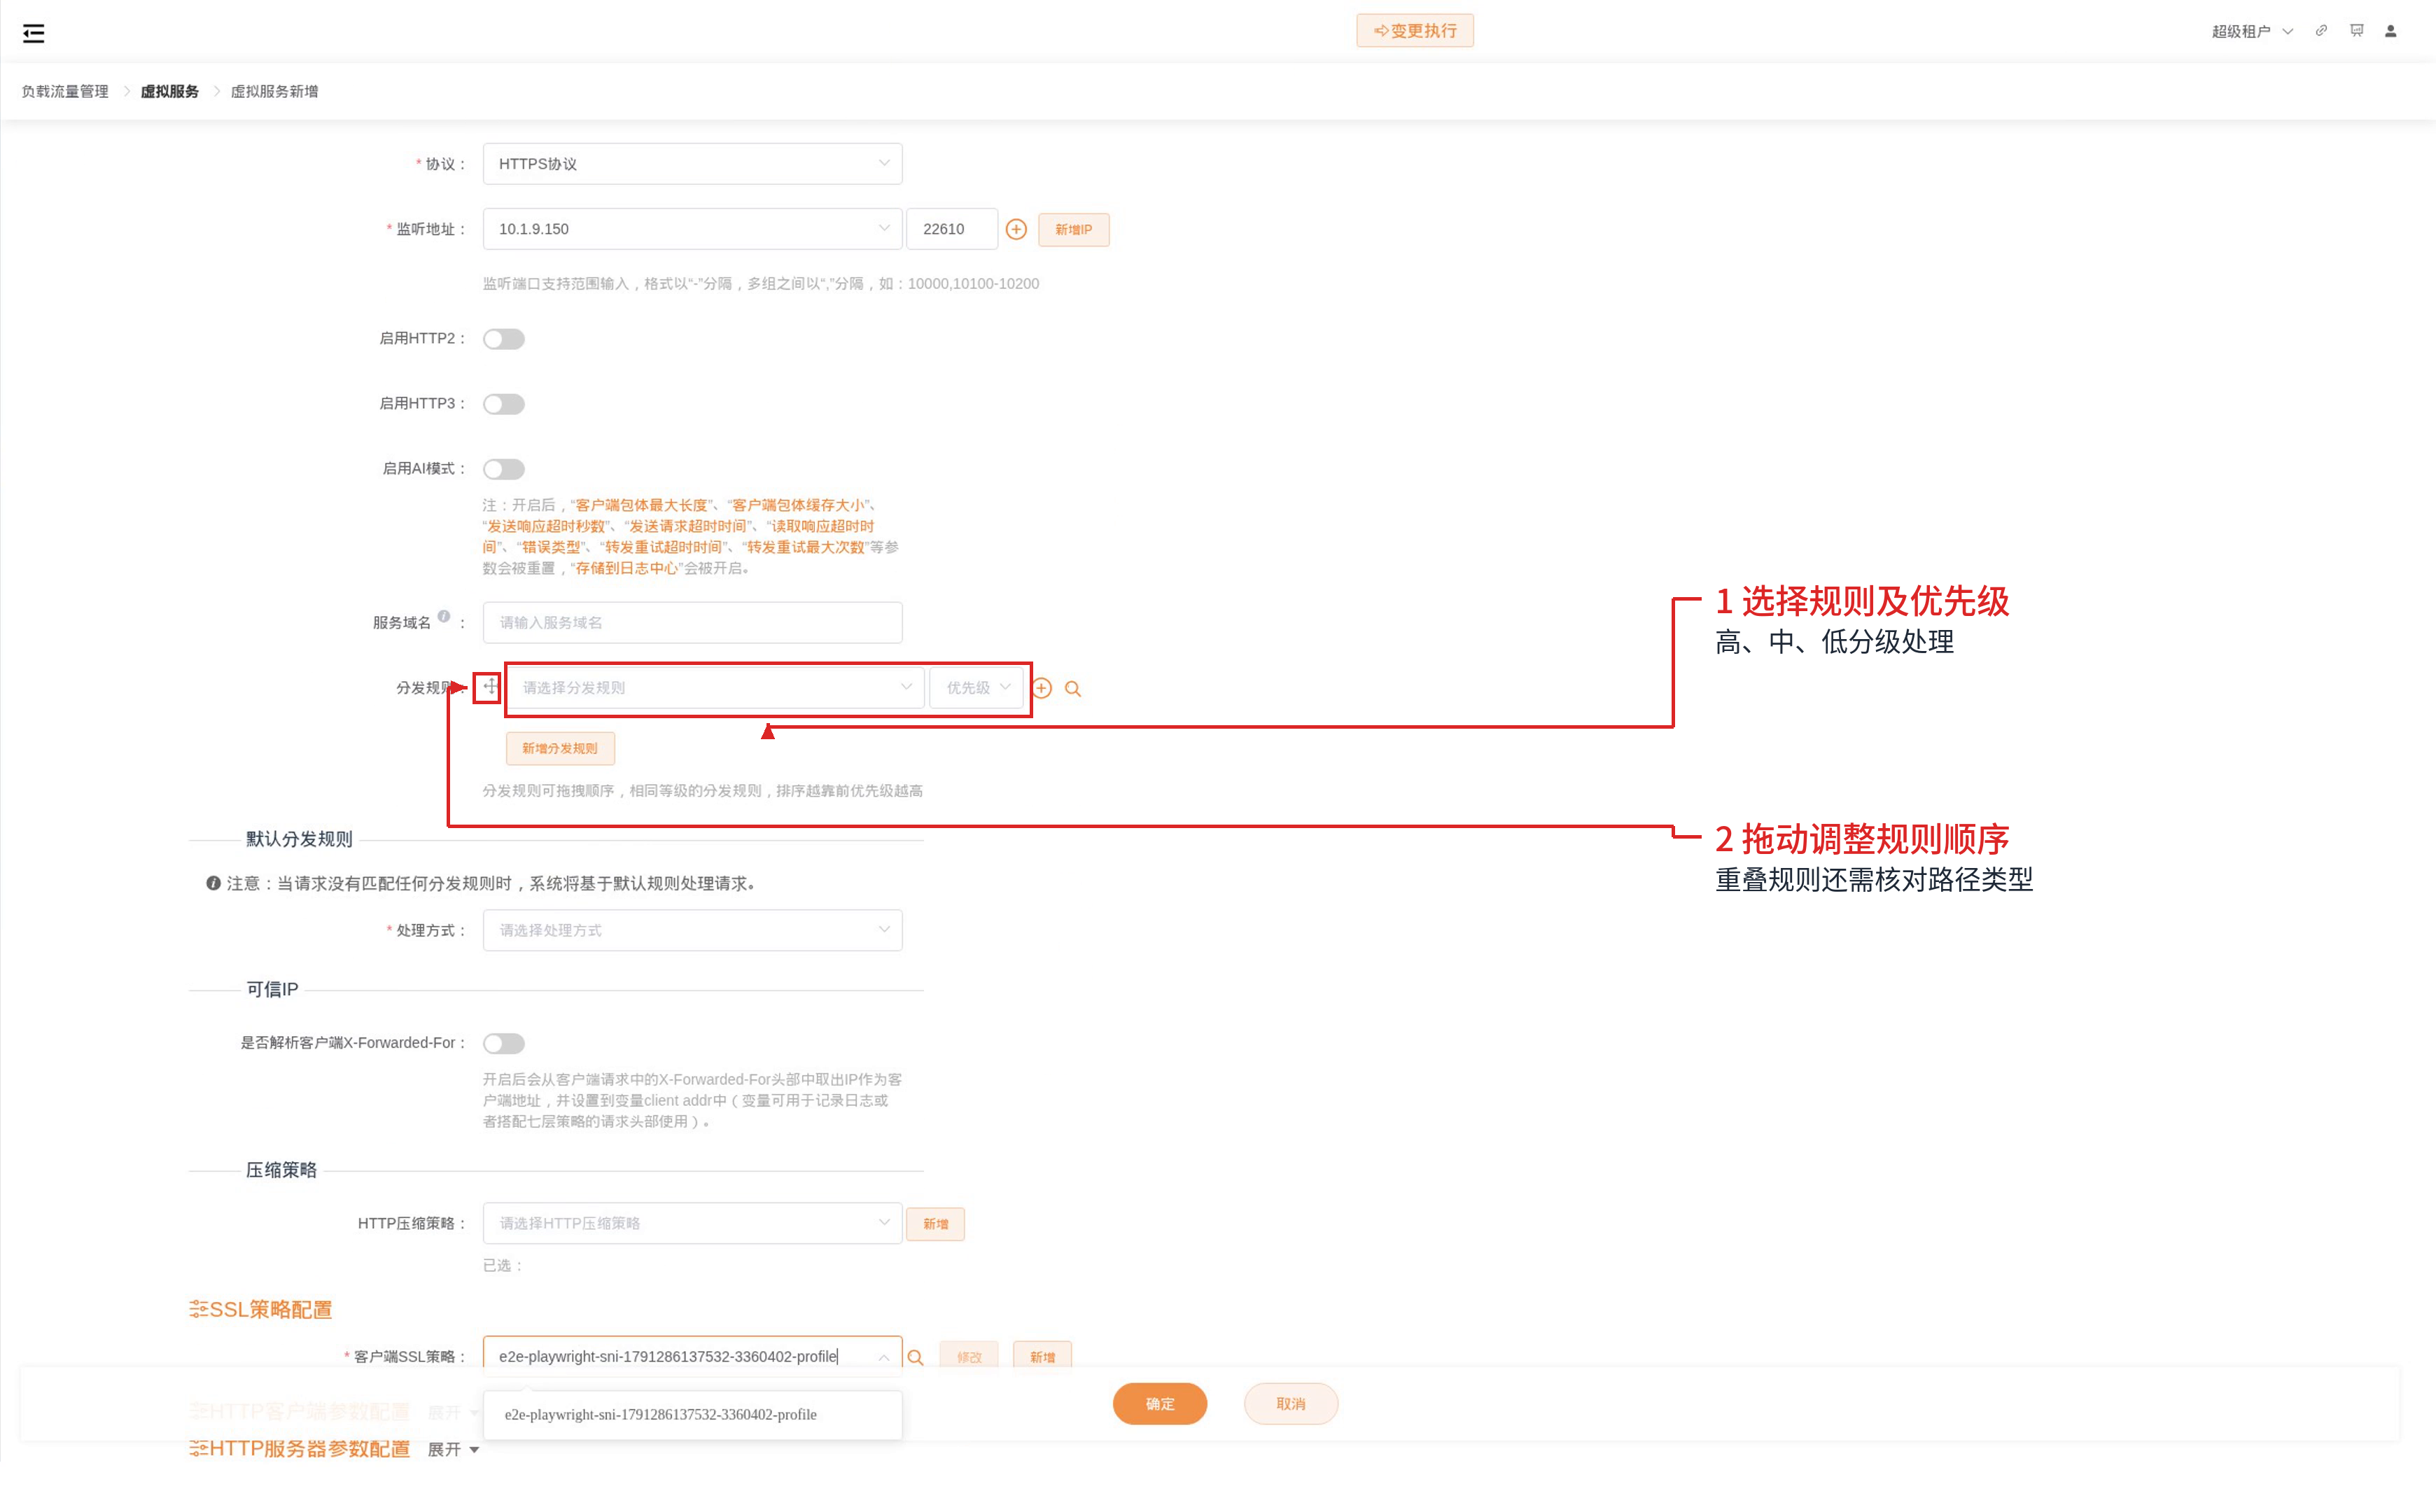Open the HTTP压缩策略 dropdown
2436x1512 pixels.
click(x=692, y=1223)
